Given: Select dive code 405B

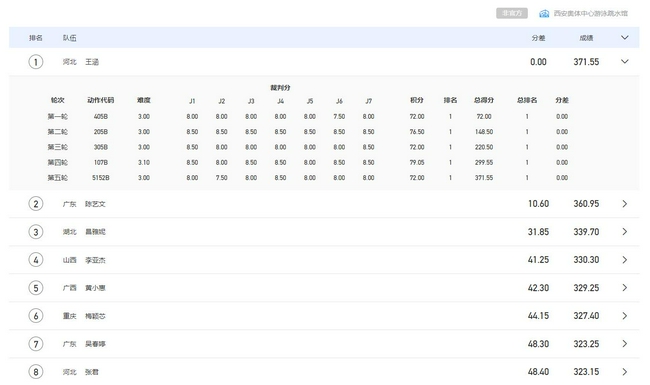Looking at the screenshot, I should 101,116.
